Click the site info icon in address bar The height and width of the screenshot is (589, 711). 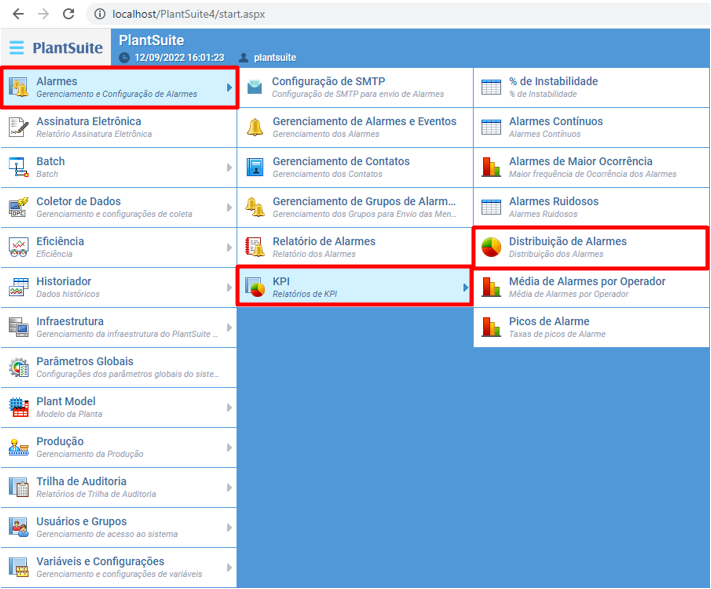coord(100,14)
